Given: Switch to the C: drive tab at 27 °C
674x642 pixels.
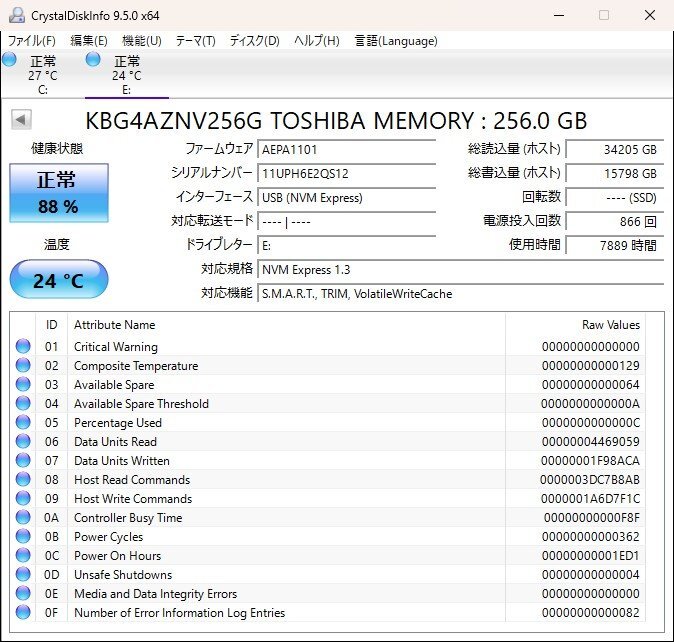Looking at the screenshot, I should click(42, 74).
